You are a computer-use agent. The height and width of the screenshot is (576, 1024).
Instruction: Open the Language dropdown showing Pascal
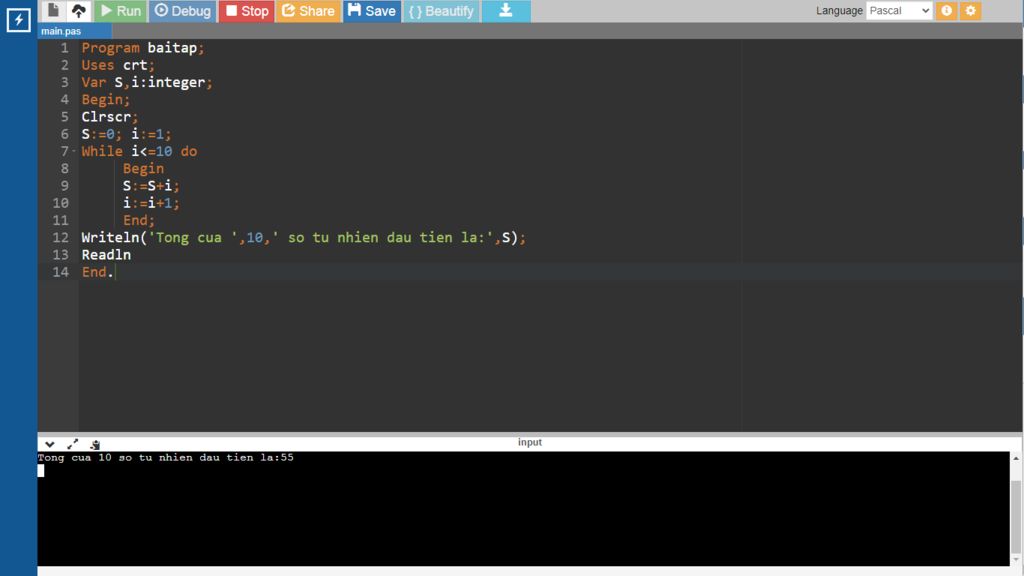coord(899,10)
